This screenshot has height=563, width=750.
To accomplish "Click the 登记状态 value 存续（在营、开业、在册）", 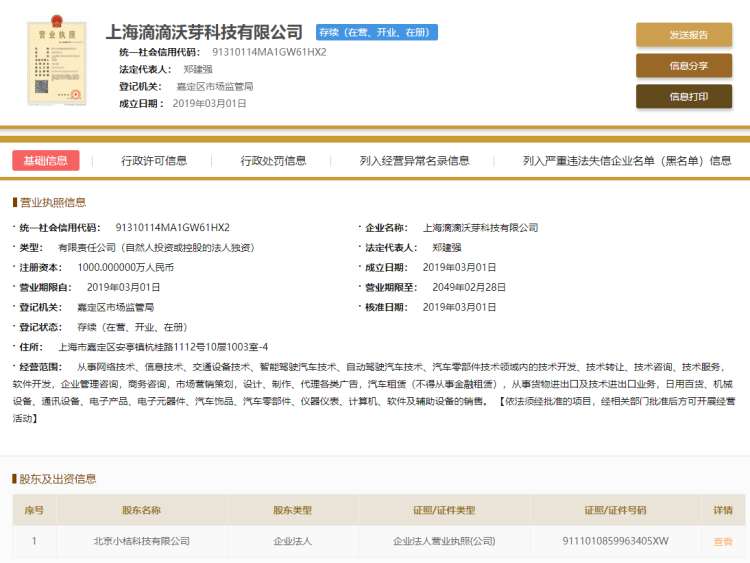I will tap(132, 327).
